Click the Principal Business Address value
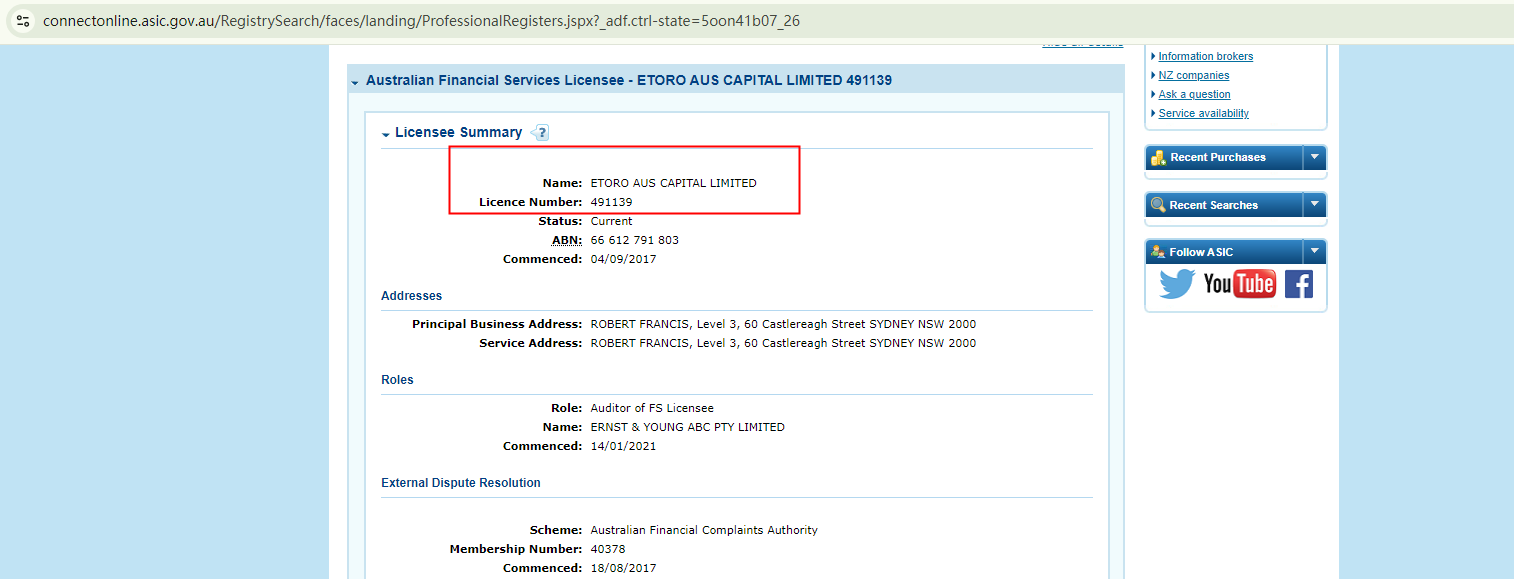Viewport: 1514px width, 579px height. click(x=783, y=324)
